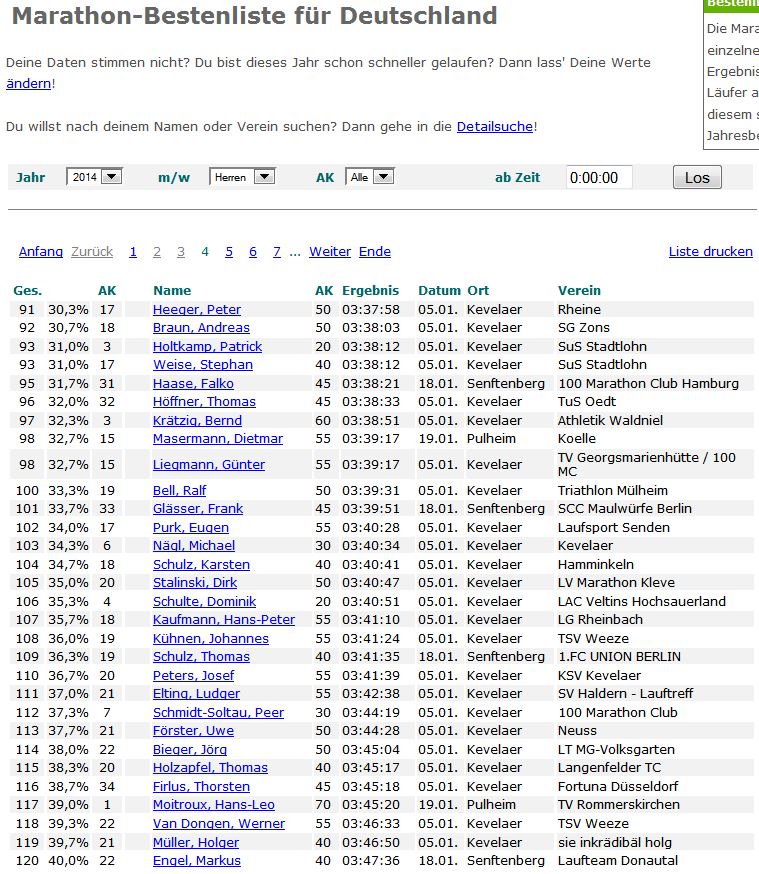The image size is (759, 874).
Task: Go to Anfang of the list
Action: point(41,251)
